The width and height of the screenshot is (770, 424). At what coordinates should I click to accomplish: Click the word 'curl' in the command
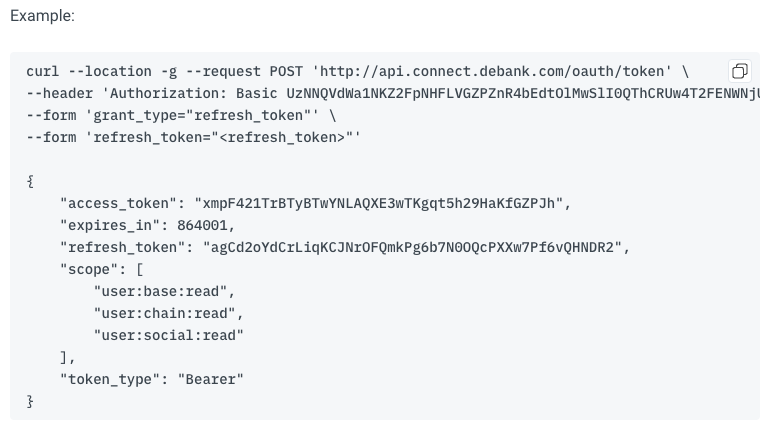coord(43,72)
